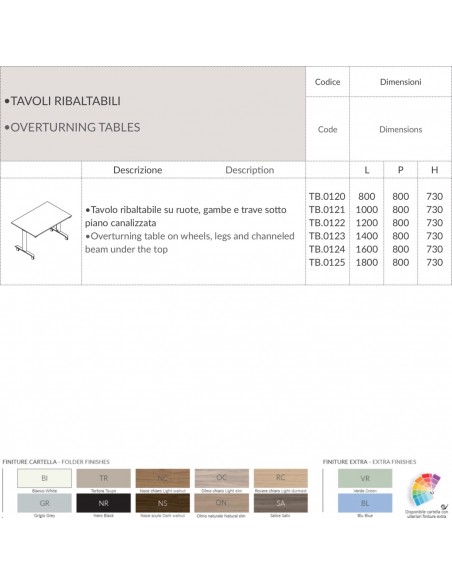This screenshot has height=584, width=452.
Task: Click product code TB.0120
Action: click(327, 196)
